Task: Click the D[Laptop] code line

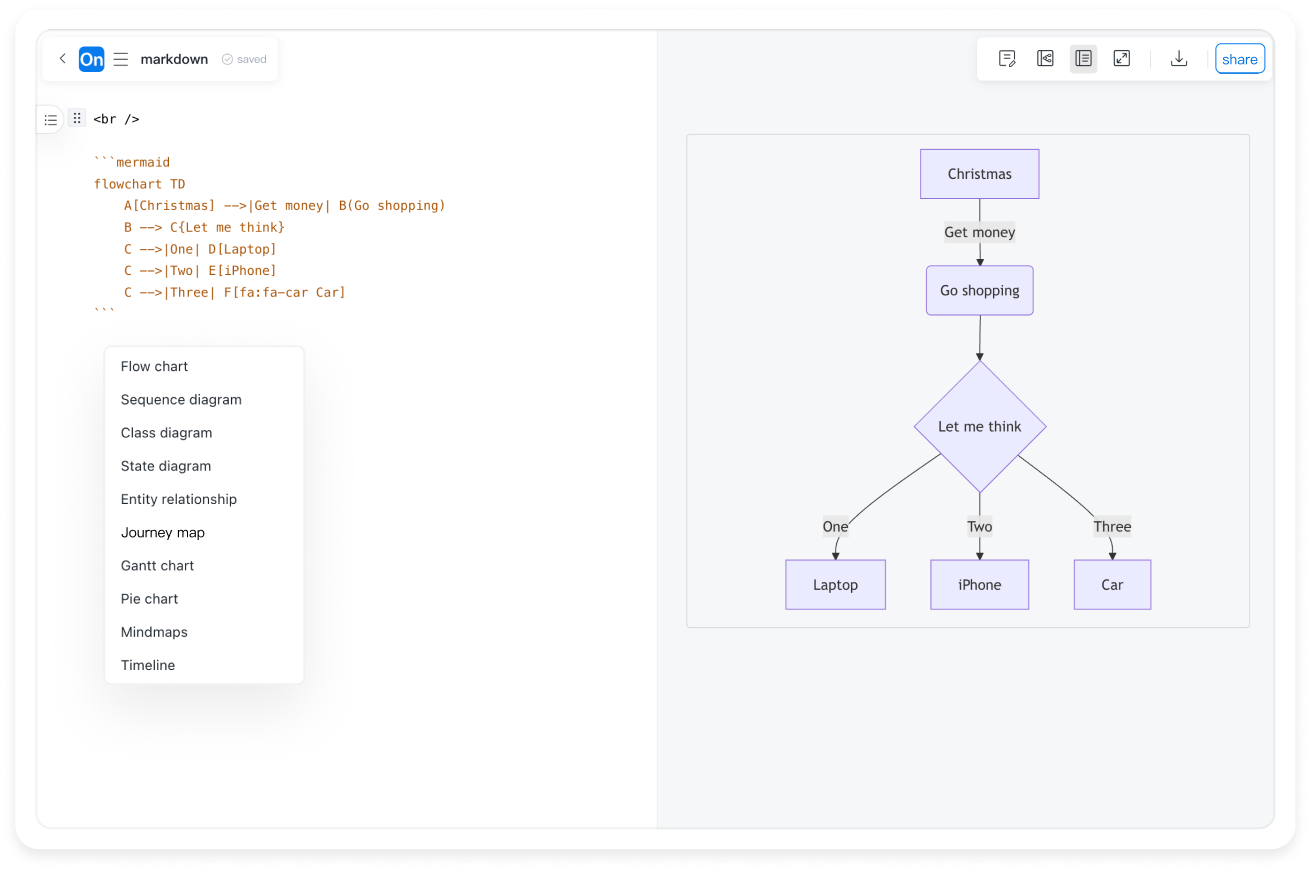Action: [x=200, y=249]
